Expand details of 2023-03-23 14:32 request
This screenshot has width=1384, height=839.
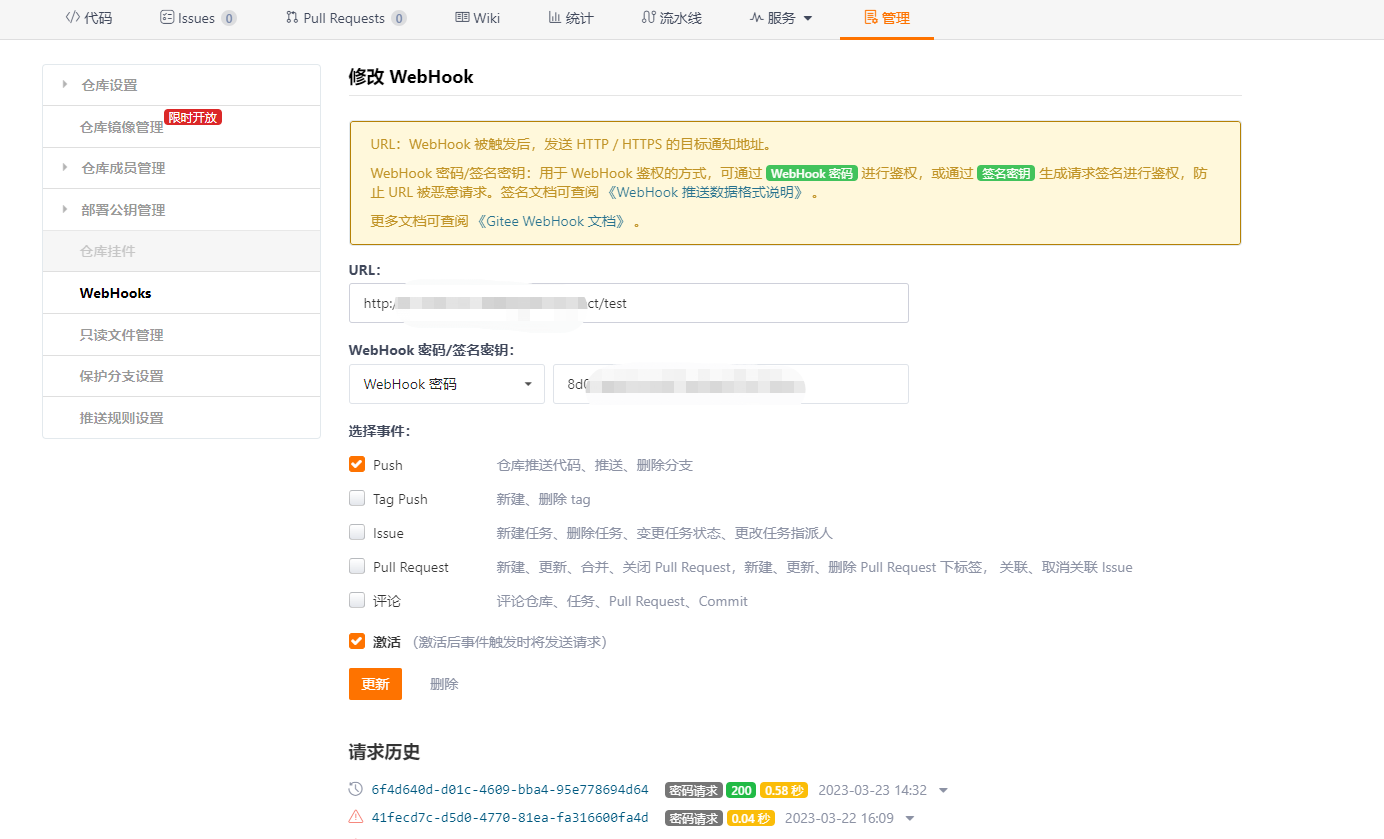pos(942,791)
